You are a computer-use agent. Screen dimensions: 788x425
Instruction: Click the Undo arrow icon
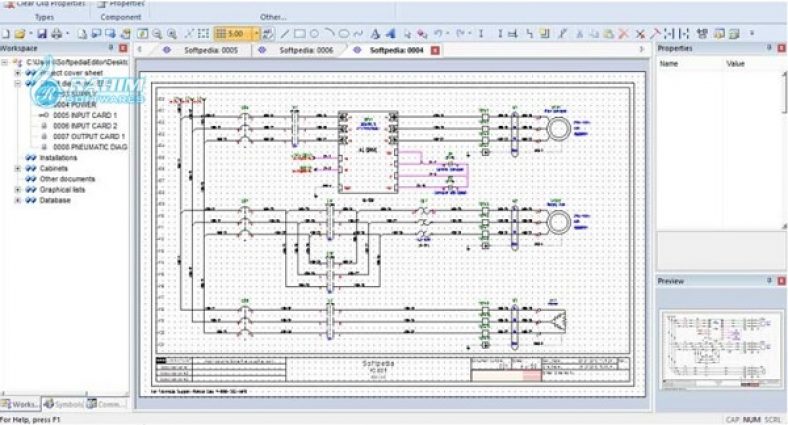pos(438,34)
